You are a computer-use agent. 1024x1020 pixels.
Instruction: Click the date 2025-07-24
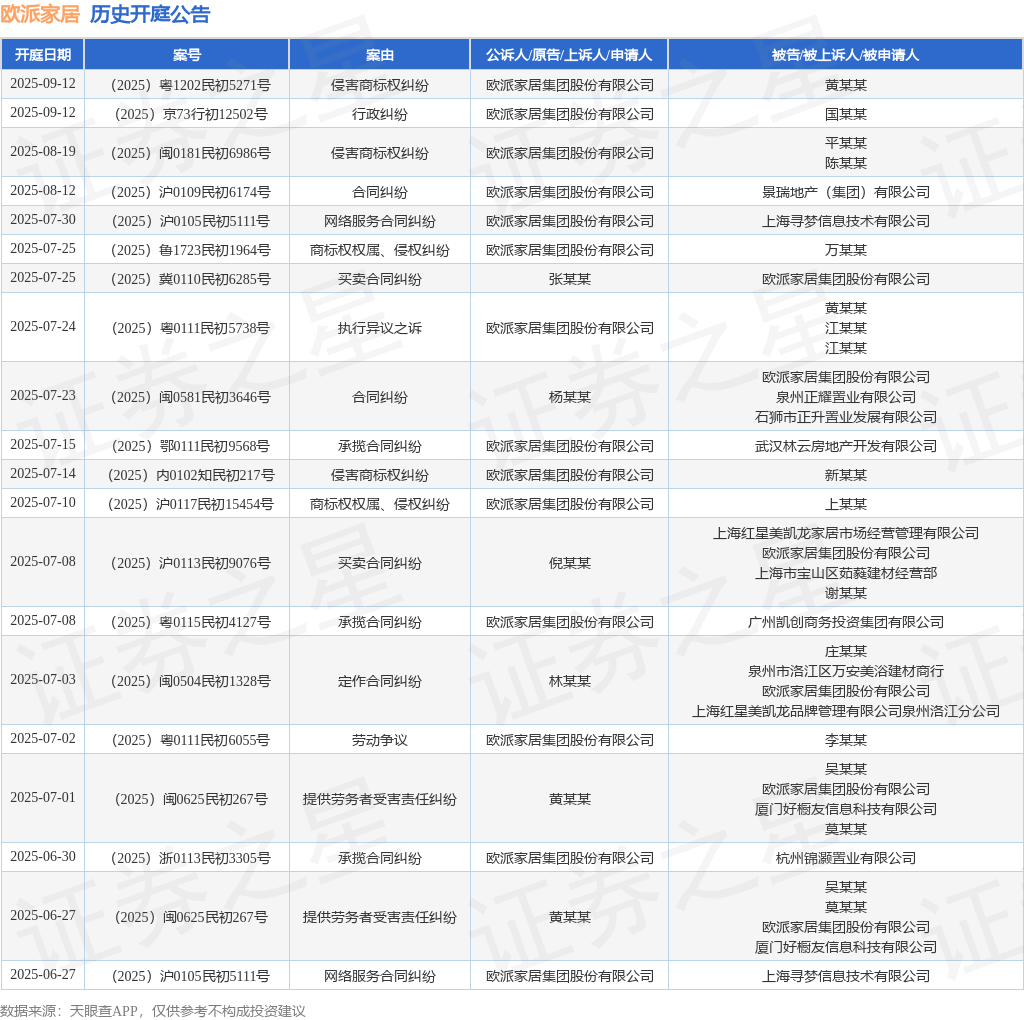[x=43, y=327]
